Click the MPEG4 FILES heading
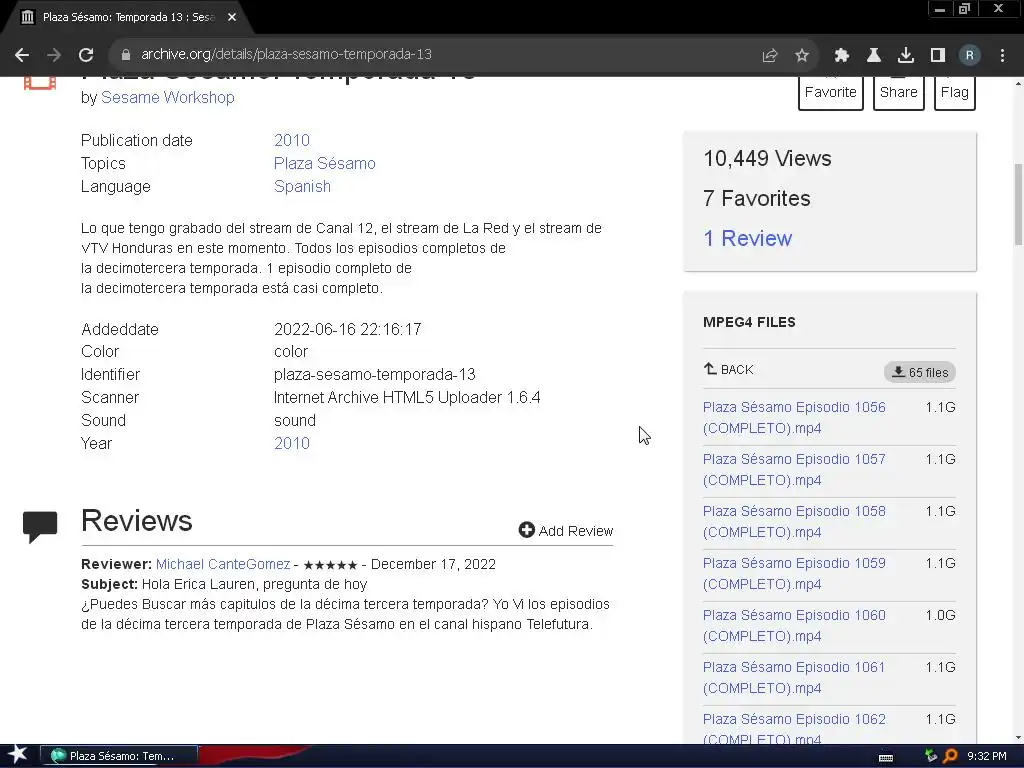The height and width of the screenshot is (768, 1024). point(749,322)
